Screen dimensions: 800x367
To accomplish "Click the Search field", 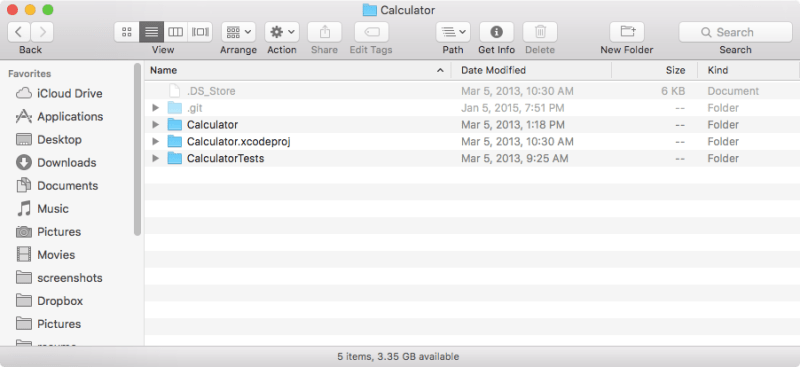I will click(735, 32).
